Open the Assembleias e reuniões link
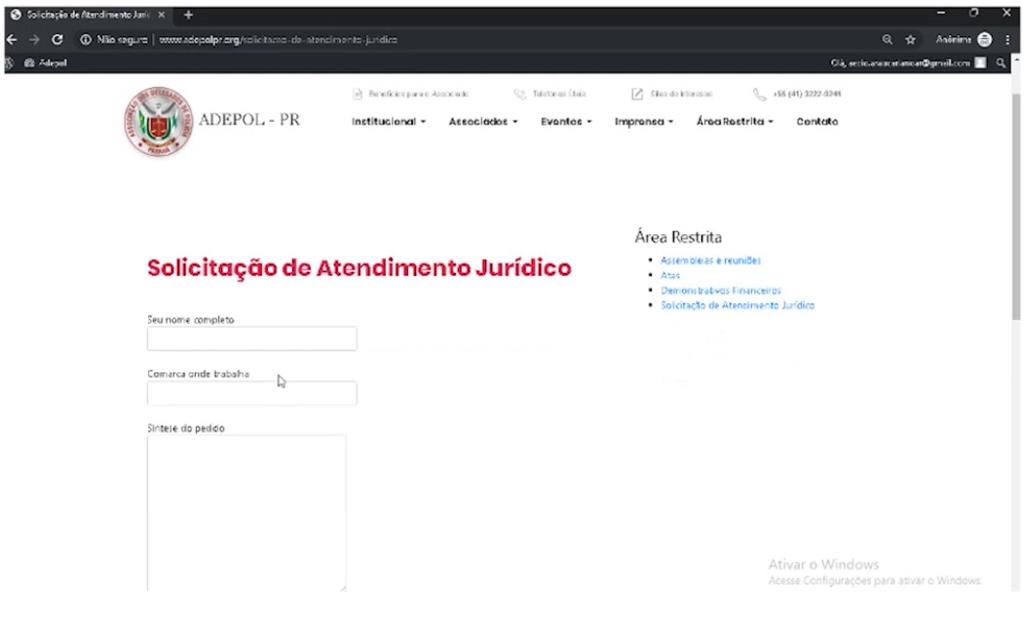 [x=710, y=260]
